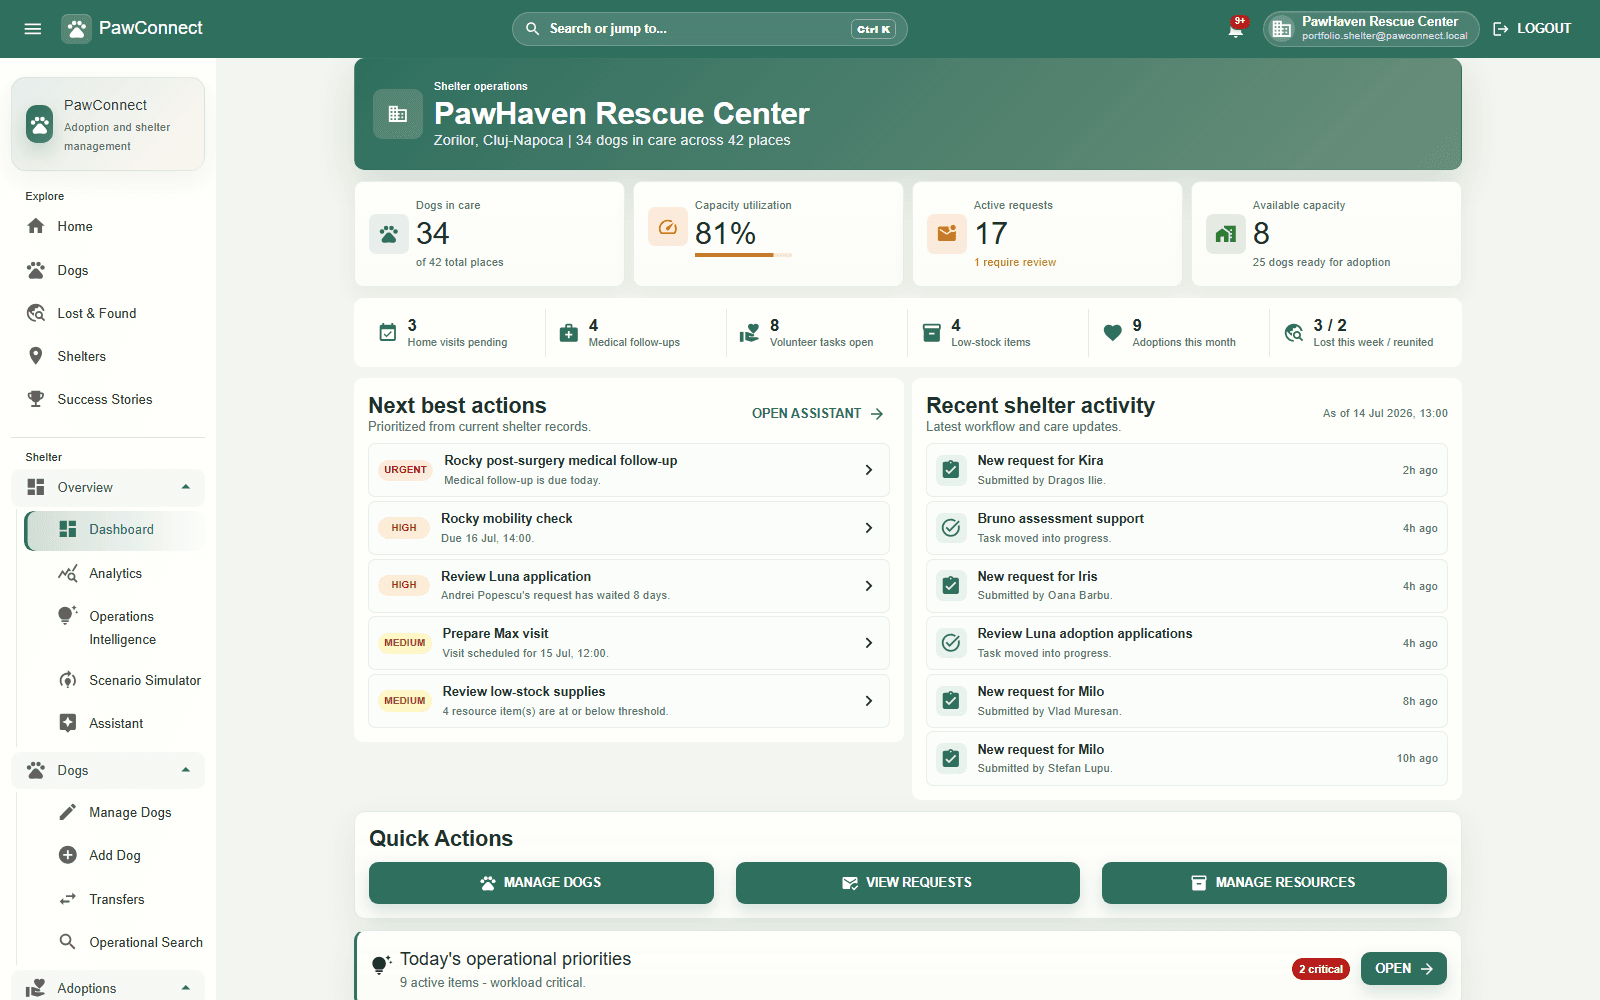The height and width of the screenshot is (1000, 1600).
Task: Click the MANAGE RESOURCES button
Action: tap(1274, 883)
